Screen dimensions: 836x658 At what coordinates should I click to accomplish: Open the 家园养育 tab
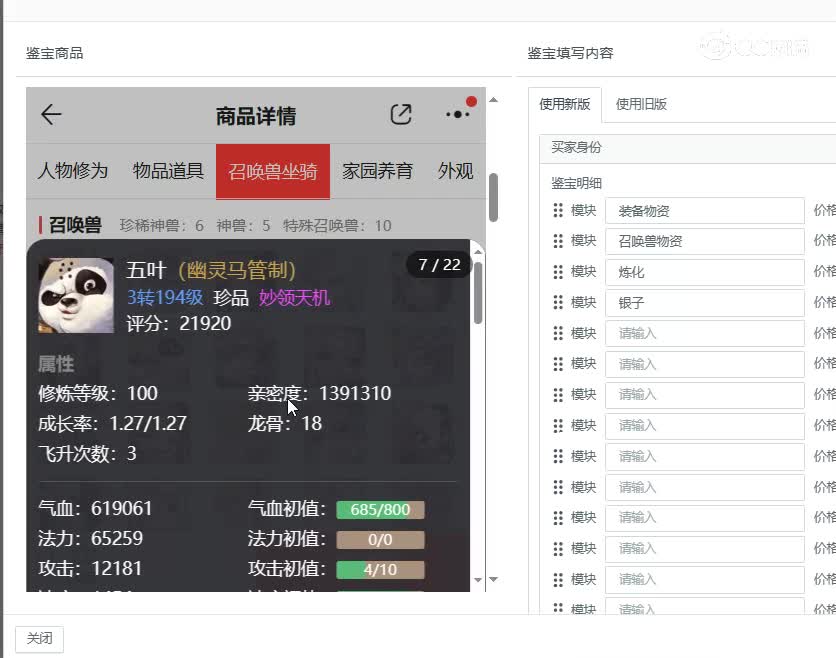point(380,170)
